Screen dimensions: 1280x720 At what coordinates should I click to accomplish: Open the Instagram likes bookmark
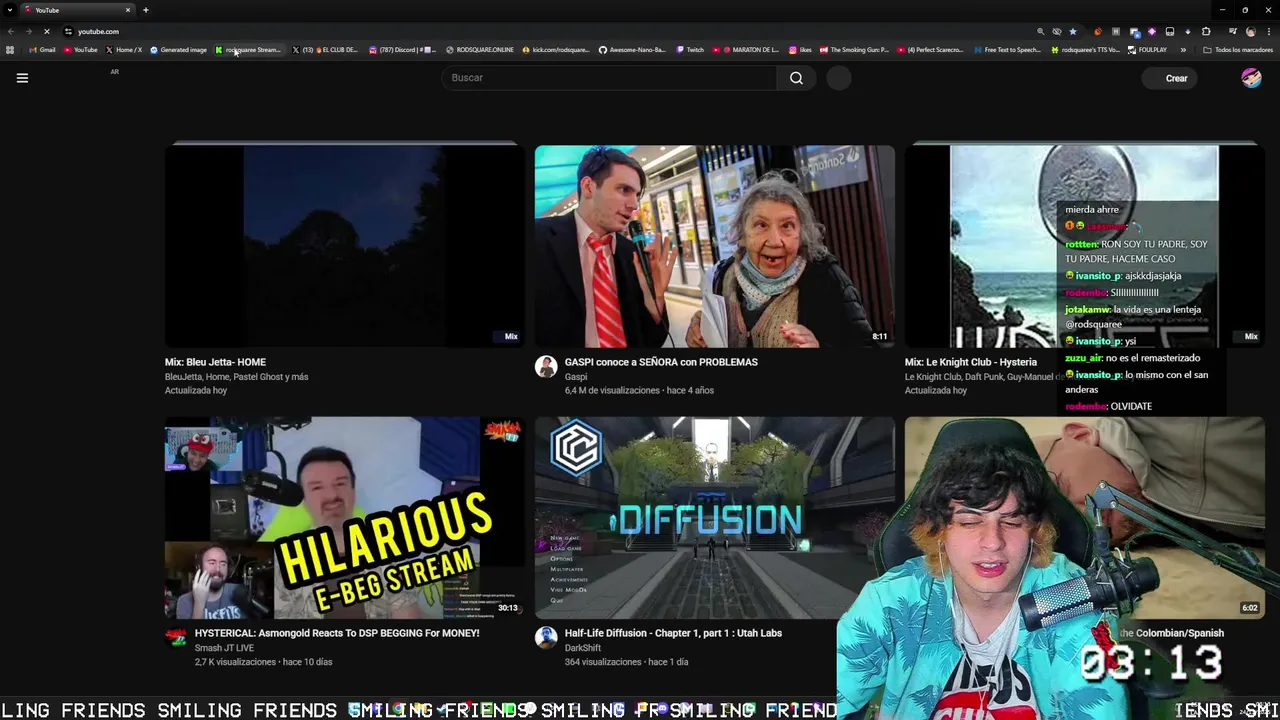pos(800,50)
